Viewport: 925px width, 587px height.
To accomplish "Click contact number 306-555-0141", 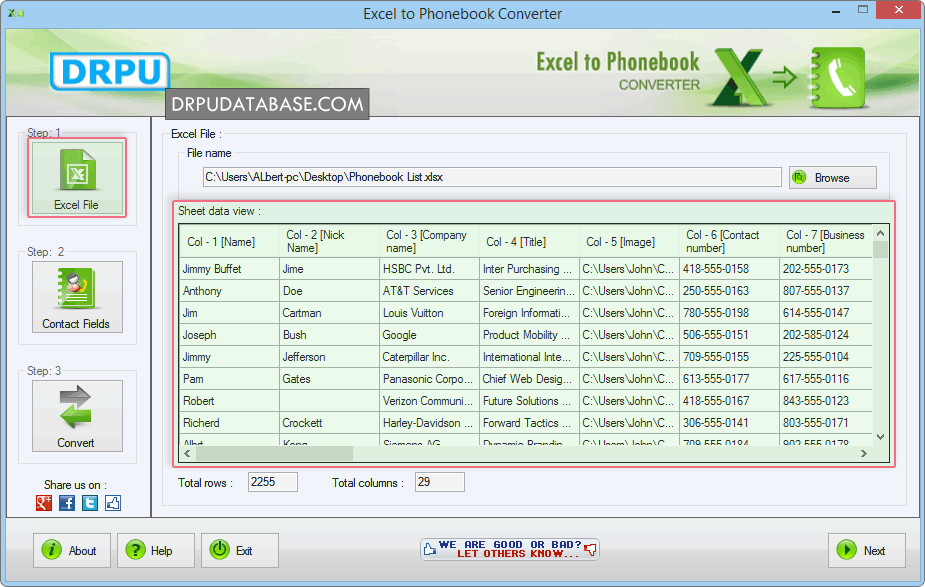I will 729,423.
